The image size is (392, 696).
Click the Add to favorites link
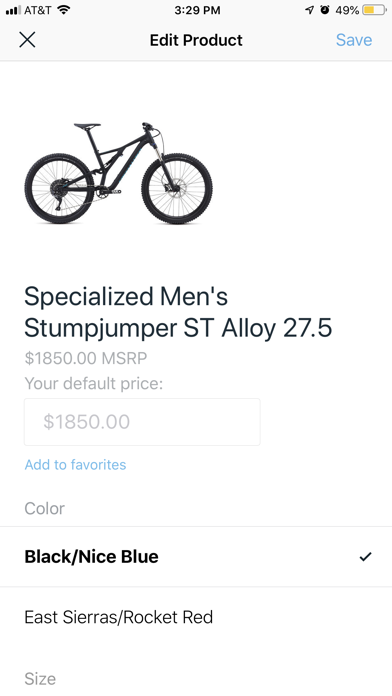coord(75,465)
